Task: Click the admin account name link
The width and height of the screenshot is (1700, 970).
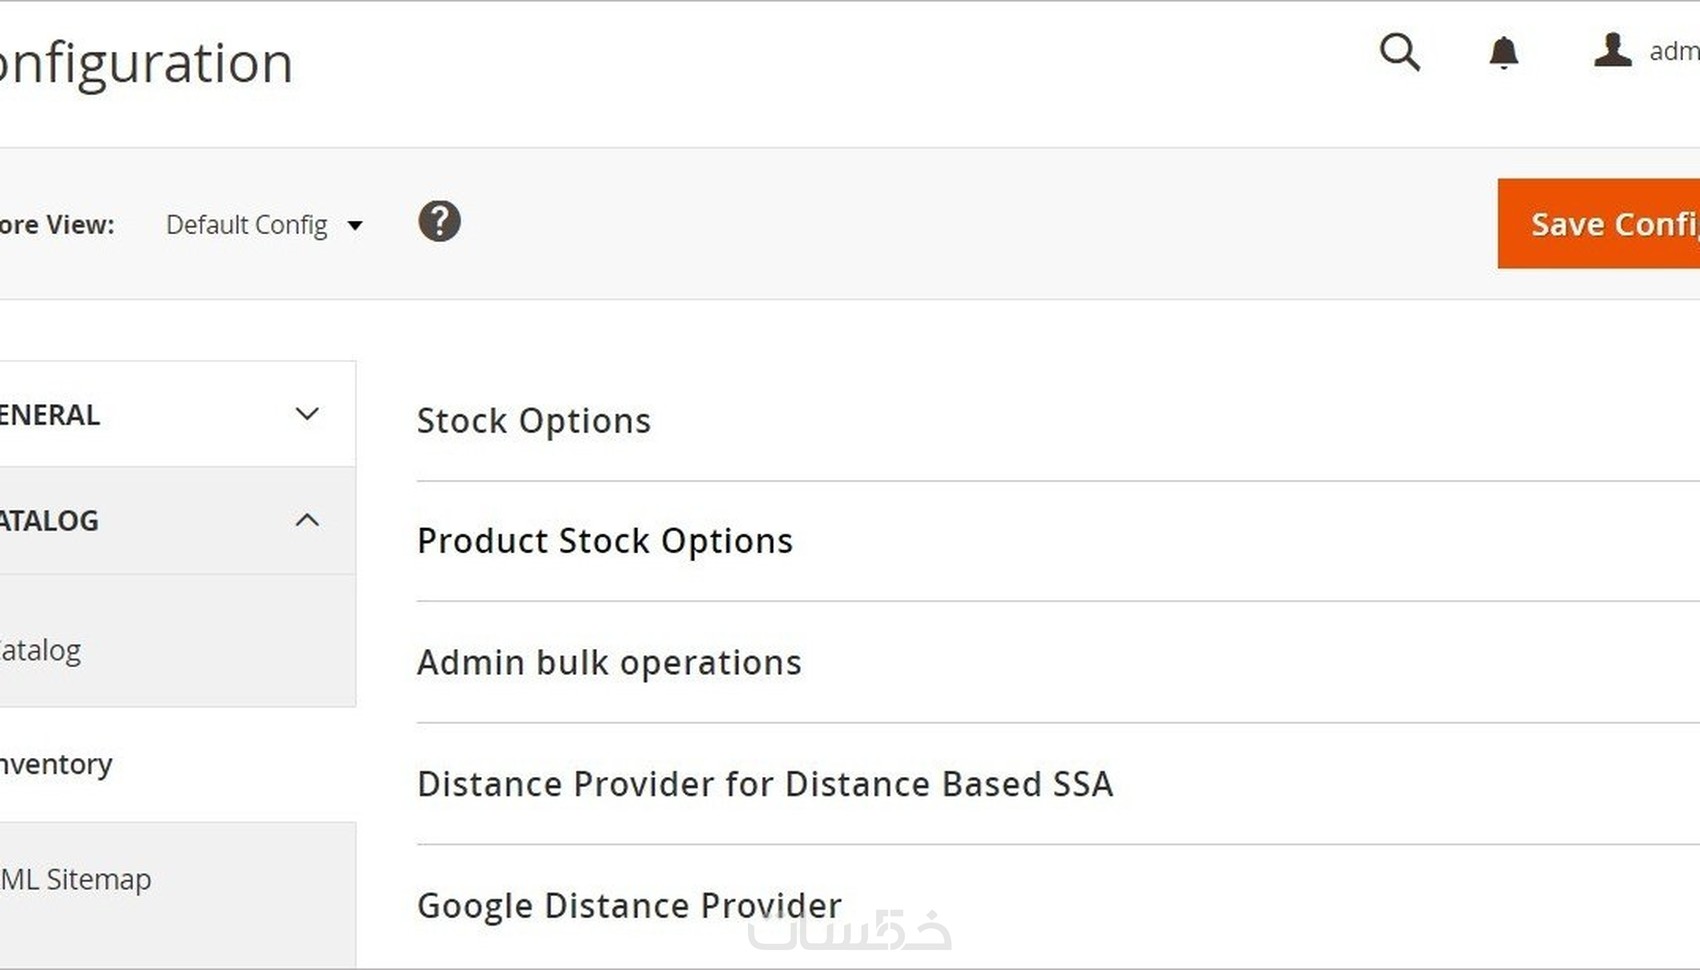Action: click(1673, 52)
